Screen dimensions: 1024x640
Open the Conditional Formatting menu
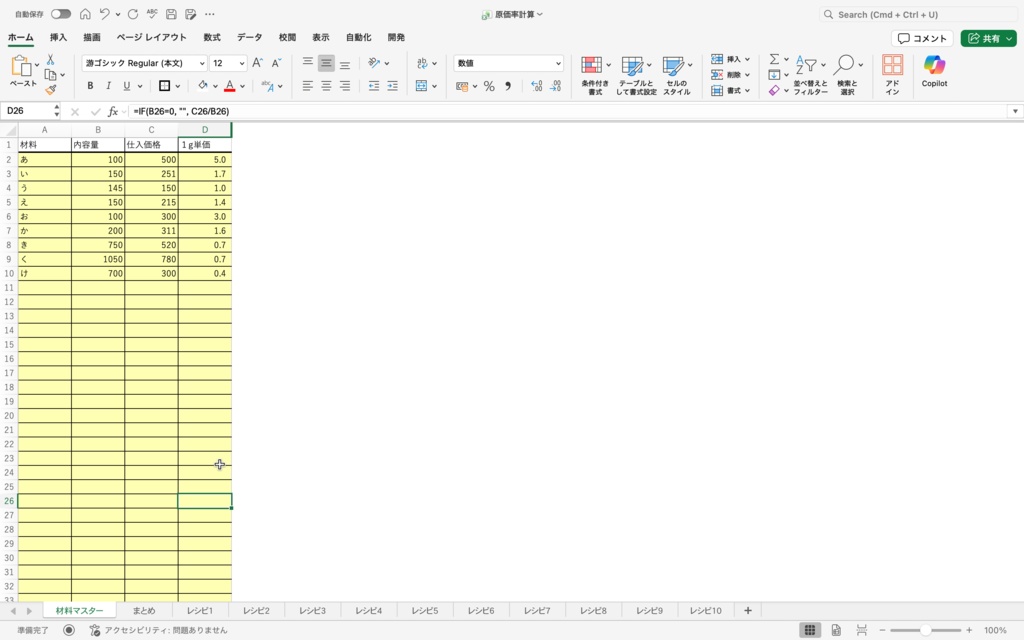pyautogui.click(x=595, y=75)
